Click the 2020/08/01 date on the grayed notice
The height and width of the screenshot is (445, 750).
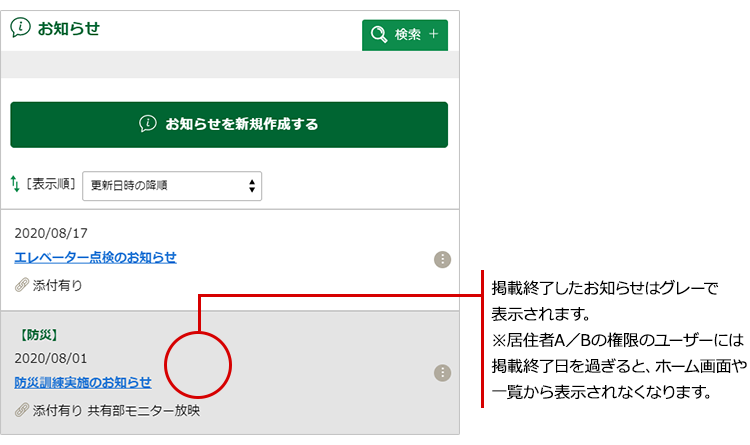pos(51,357)
